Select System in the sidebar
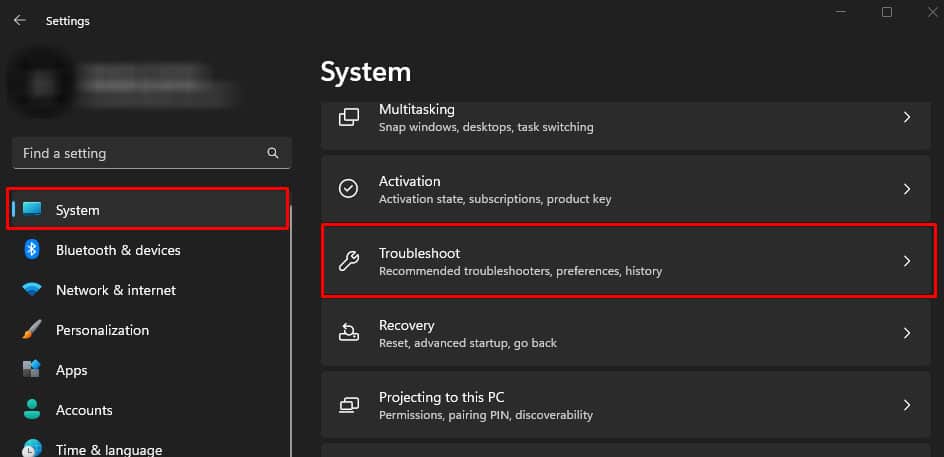 (x=148, y=210)
